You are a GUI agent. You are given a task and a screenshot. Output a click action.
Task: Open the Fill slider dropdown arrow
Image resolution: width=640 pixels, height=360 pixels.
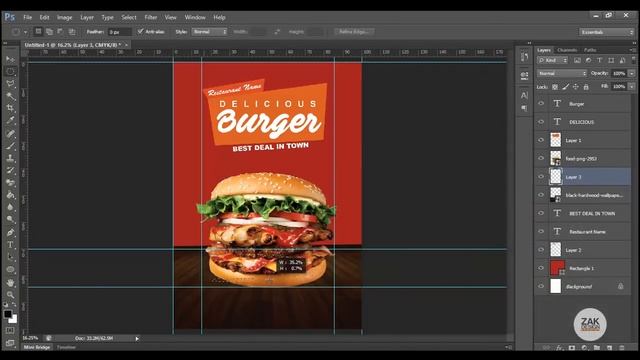pyautogui.click(x=632, y=87)
